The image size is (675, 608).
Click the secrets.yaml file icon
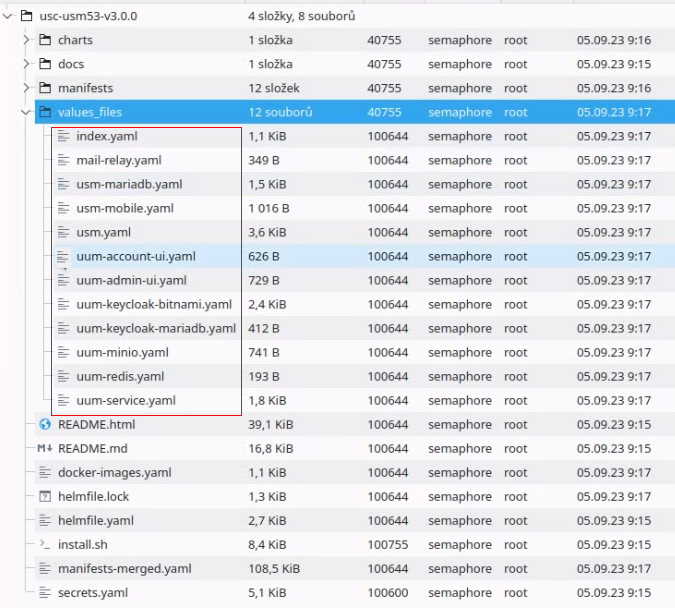[x=45, y=593]
